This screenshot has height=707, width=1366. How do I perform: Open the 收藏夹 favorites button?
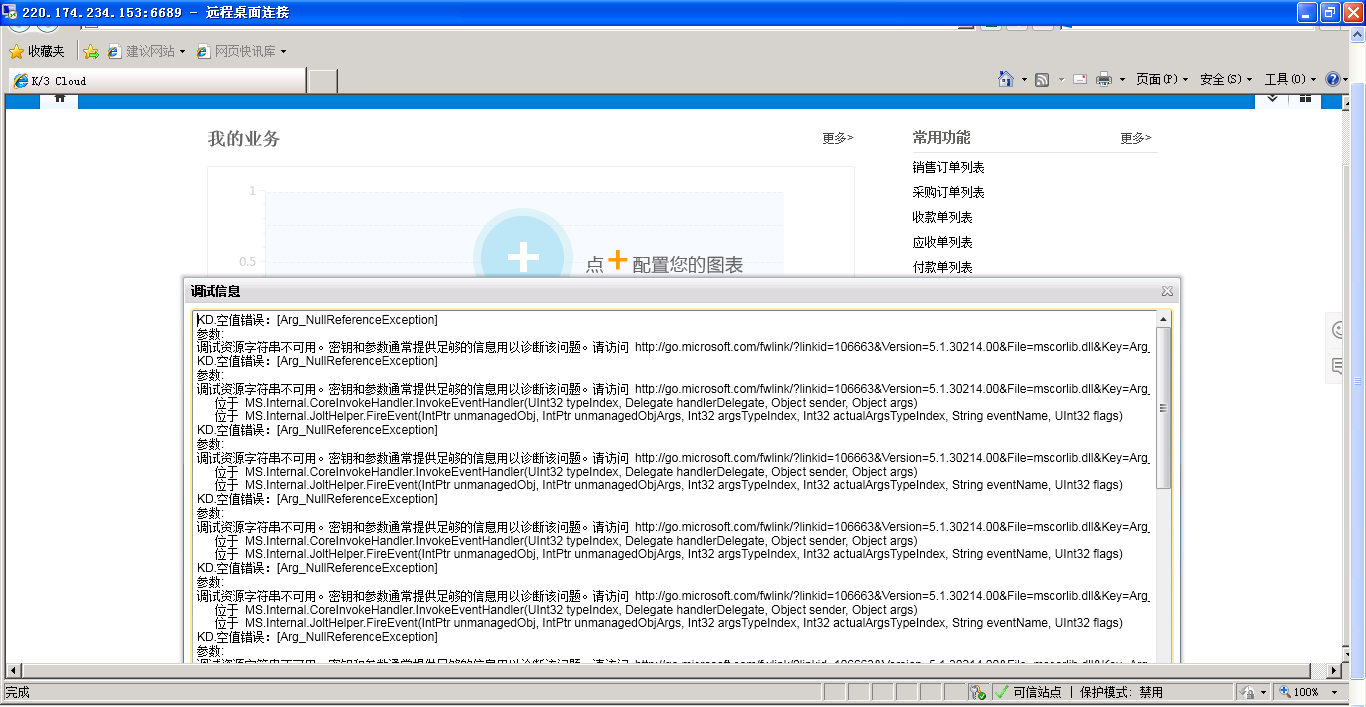coord(37,51)
